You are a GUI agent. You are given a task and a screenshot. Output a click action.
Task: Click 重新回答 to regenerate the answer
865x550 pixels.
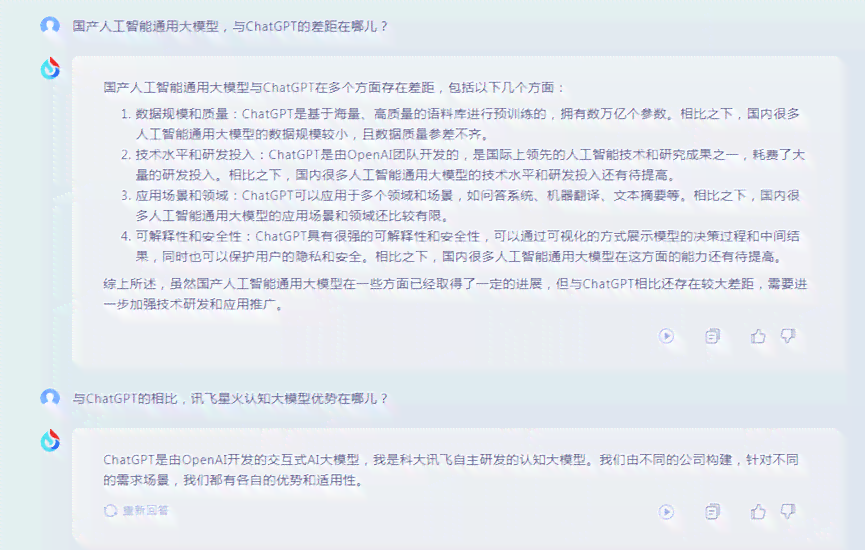pyautogui.click(x=136, y=511)
